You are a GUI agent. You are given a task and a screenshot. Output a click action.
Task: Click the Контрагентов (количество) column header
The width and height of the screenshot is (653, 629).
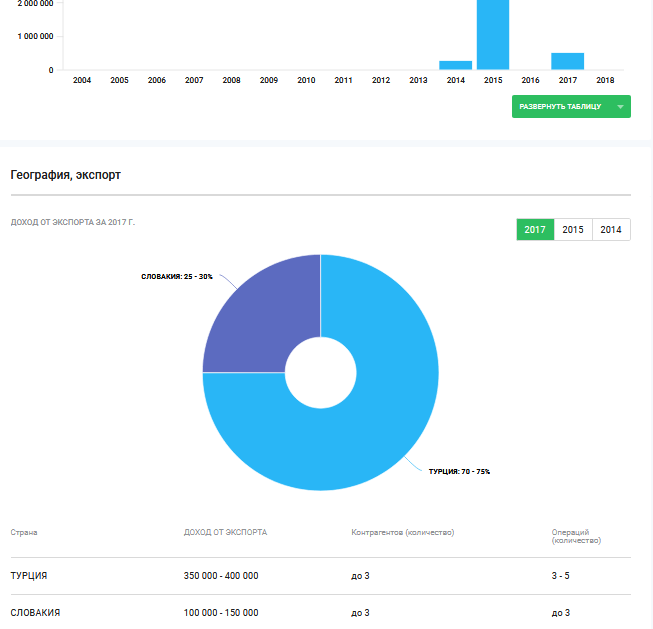[x=402, y=533]
